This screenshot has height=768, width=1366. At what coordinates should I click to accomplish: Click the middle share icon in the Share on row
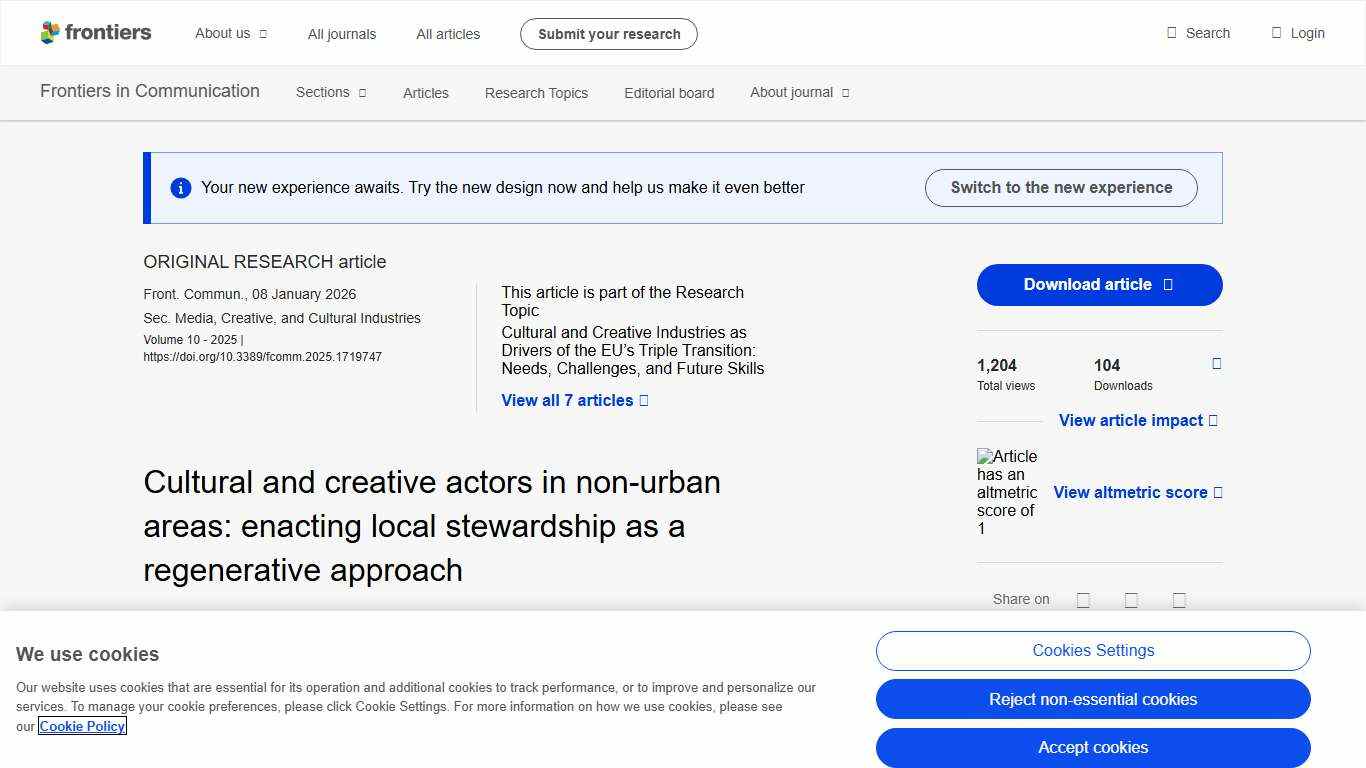coord(1131,599)
